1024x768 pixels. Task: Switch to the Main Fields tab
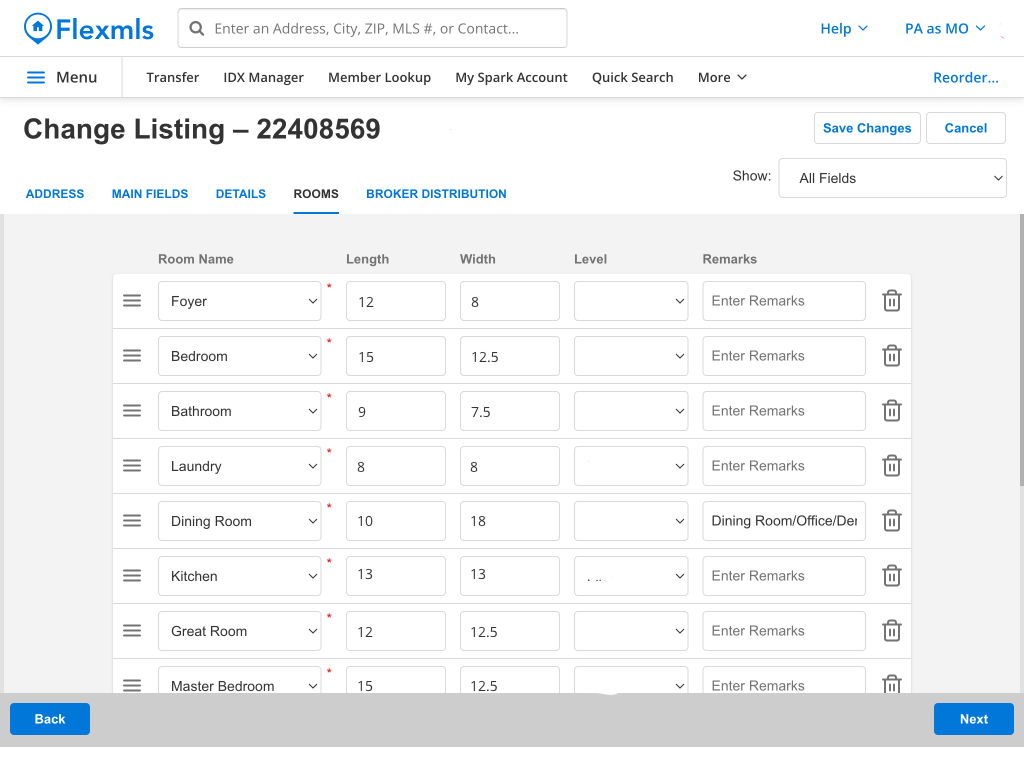[150, 194]
